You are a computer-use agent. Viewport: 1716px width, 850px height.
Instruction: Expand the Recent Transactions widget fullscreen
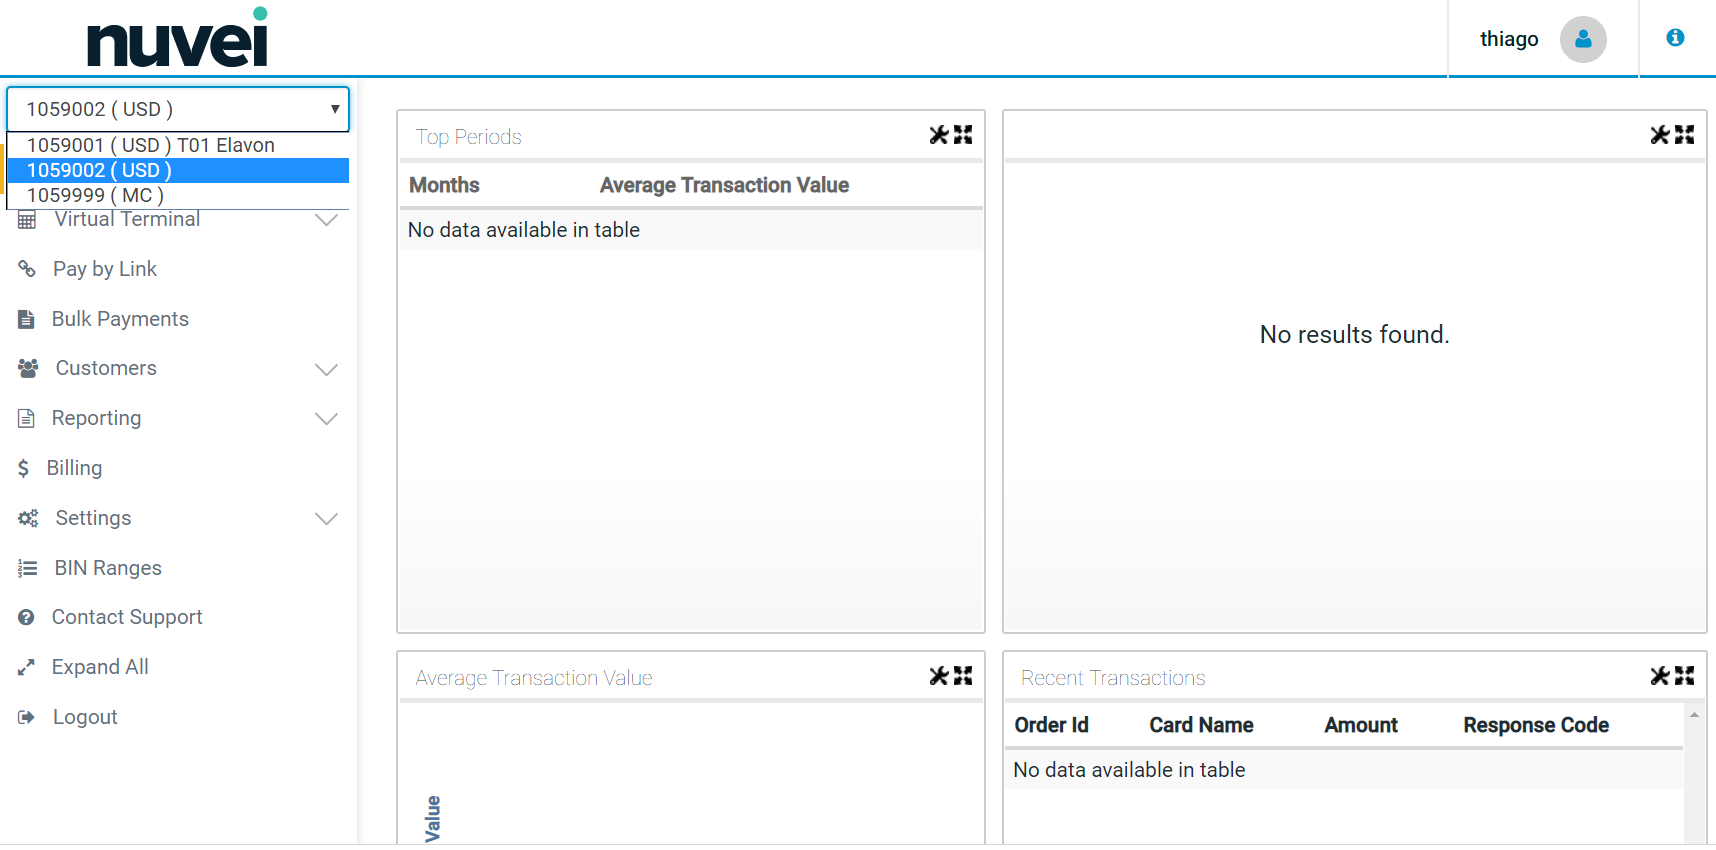coord(1685,676)
